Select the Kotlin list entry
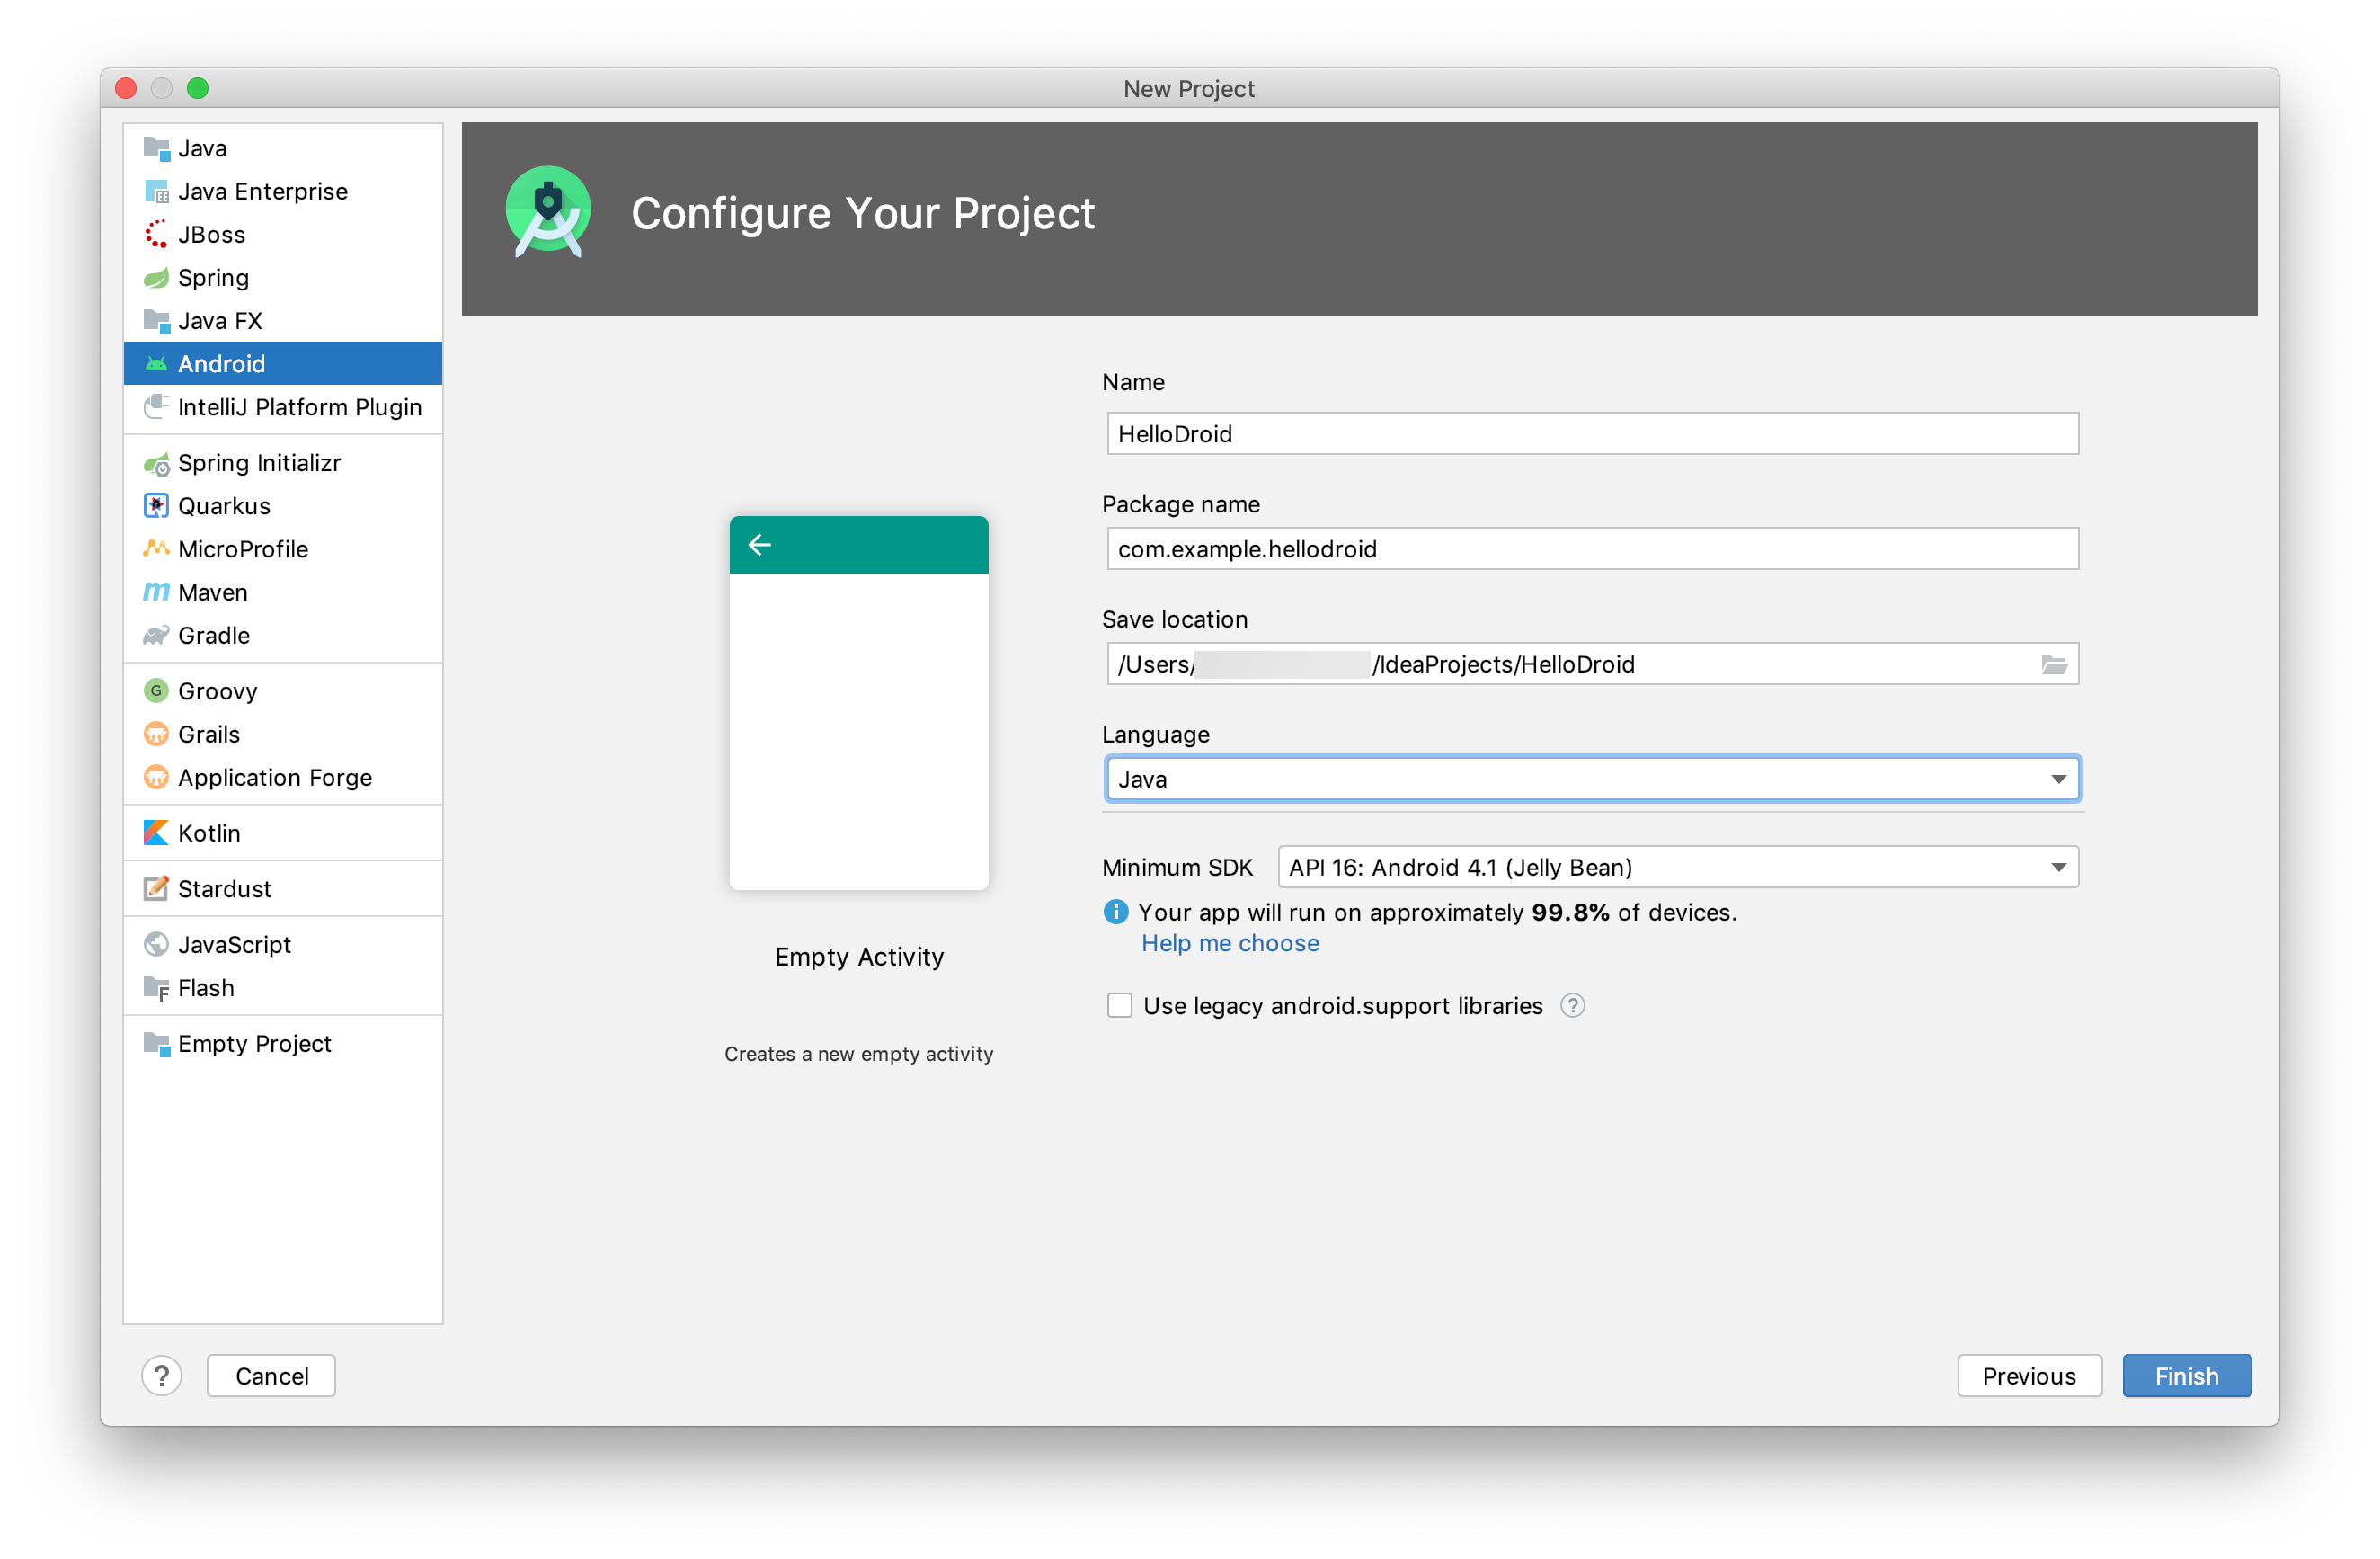 click(x=283, y=833)
